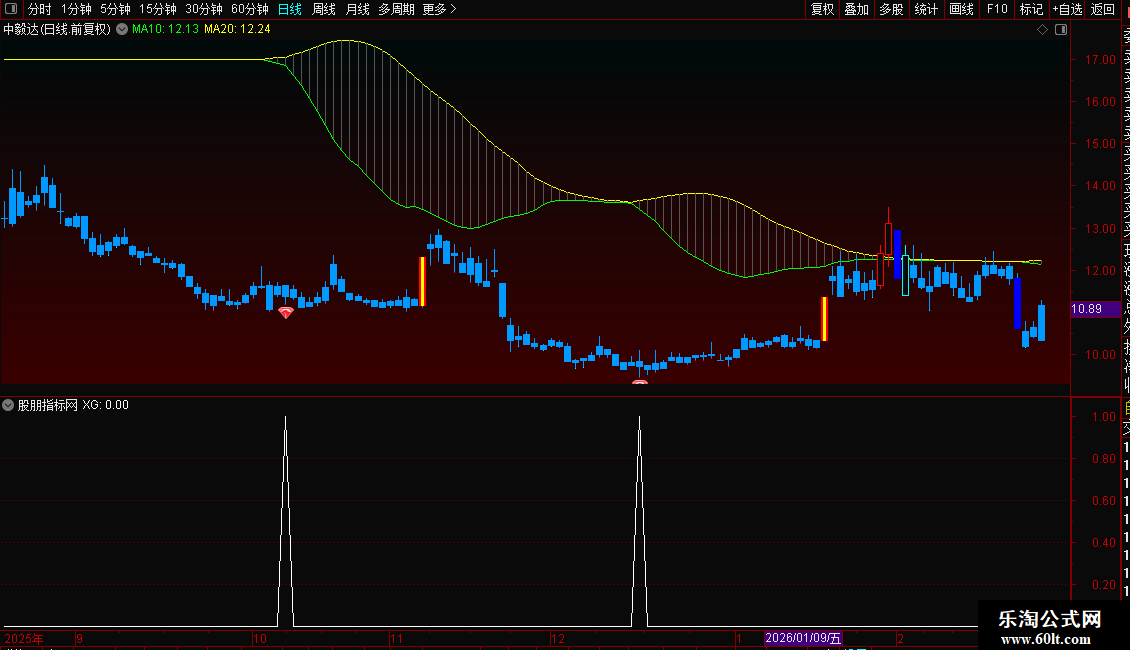
Task: Click the yellow-red signal bar in mid January
Action: [824, 319]
